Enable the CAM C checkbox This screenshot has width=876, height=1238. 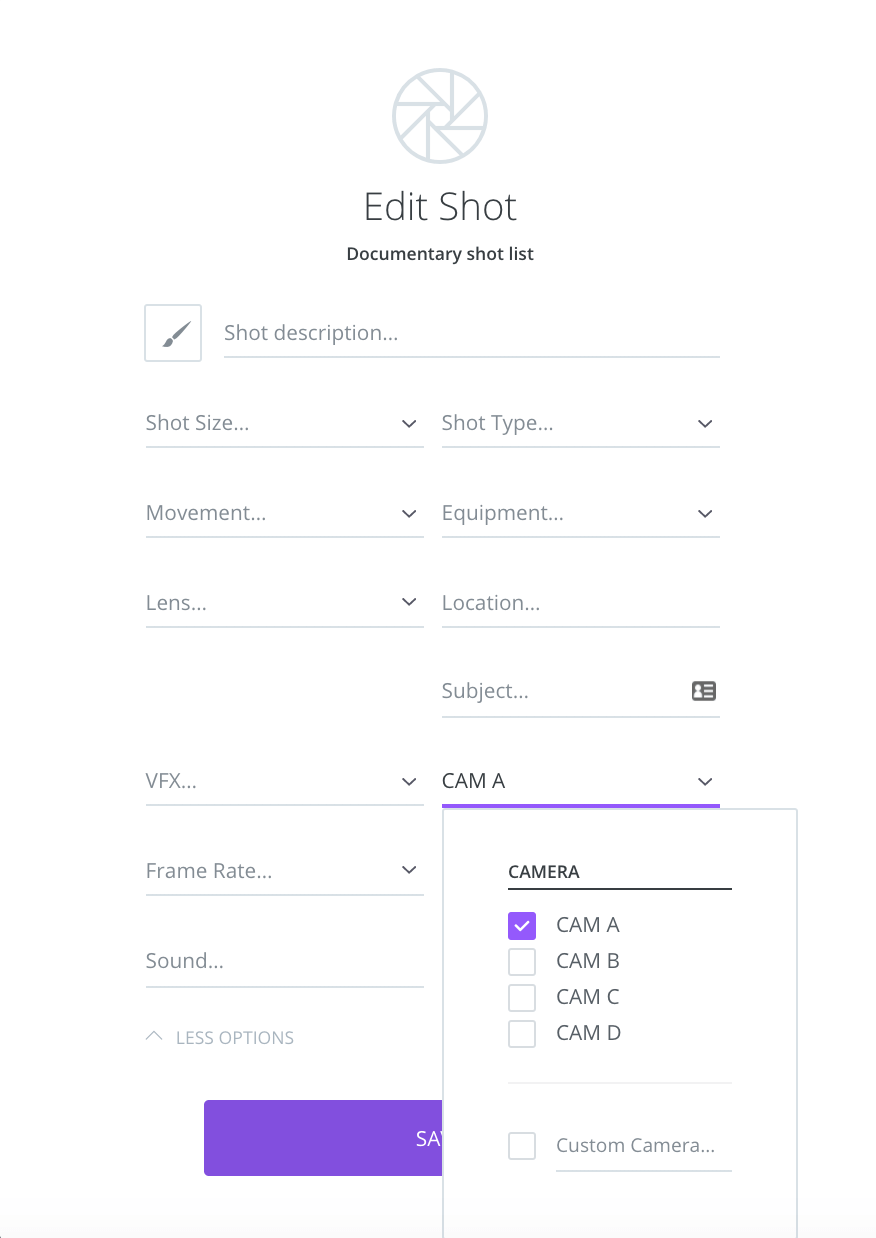(522, 997)
